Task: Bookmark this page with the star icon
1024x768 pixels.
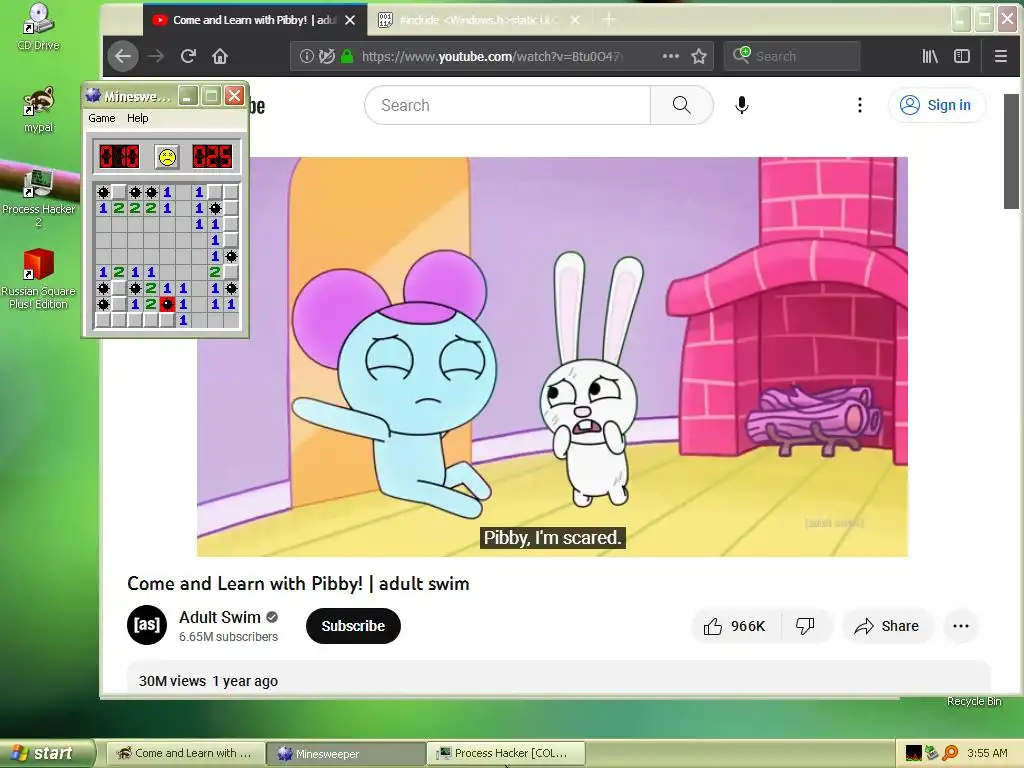Action: pos(699,56)
